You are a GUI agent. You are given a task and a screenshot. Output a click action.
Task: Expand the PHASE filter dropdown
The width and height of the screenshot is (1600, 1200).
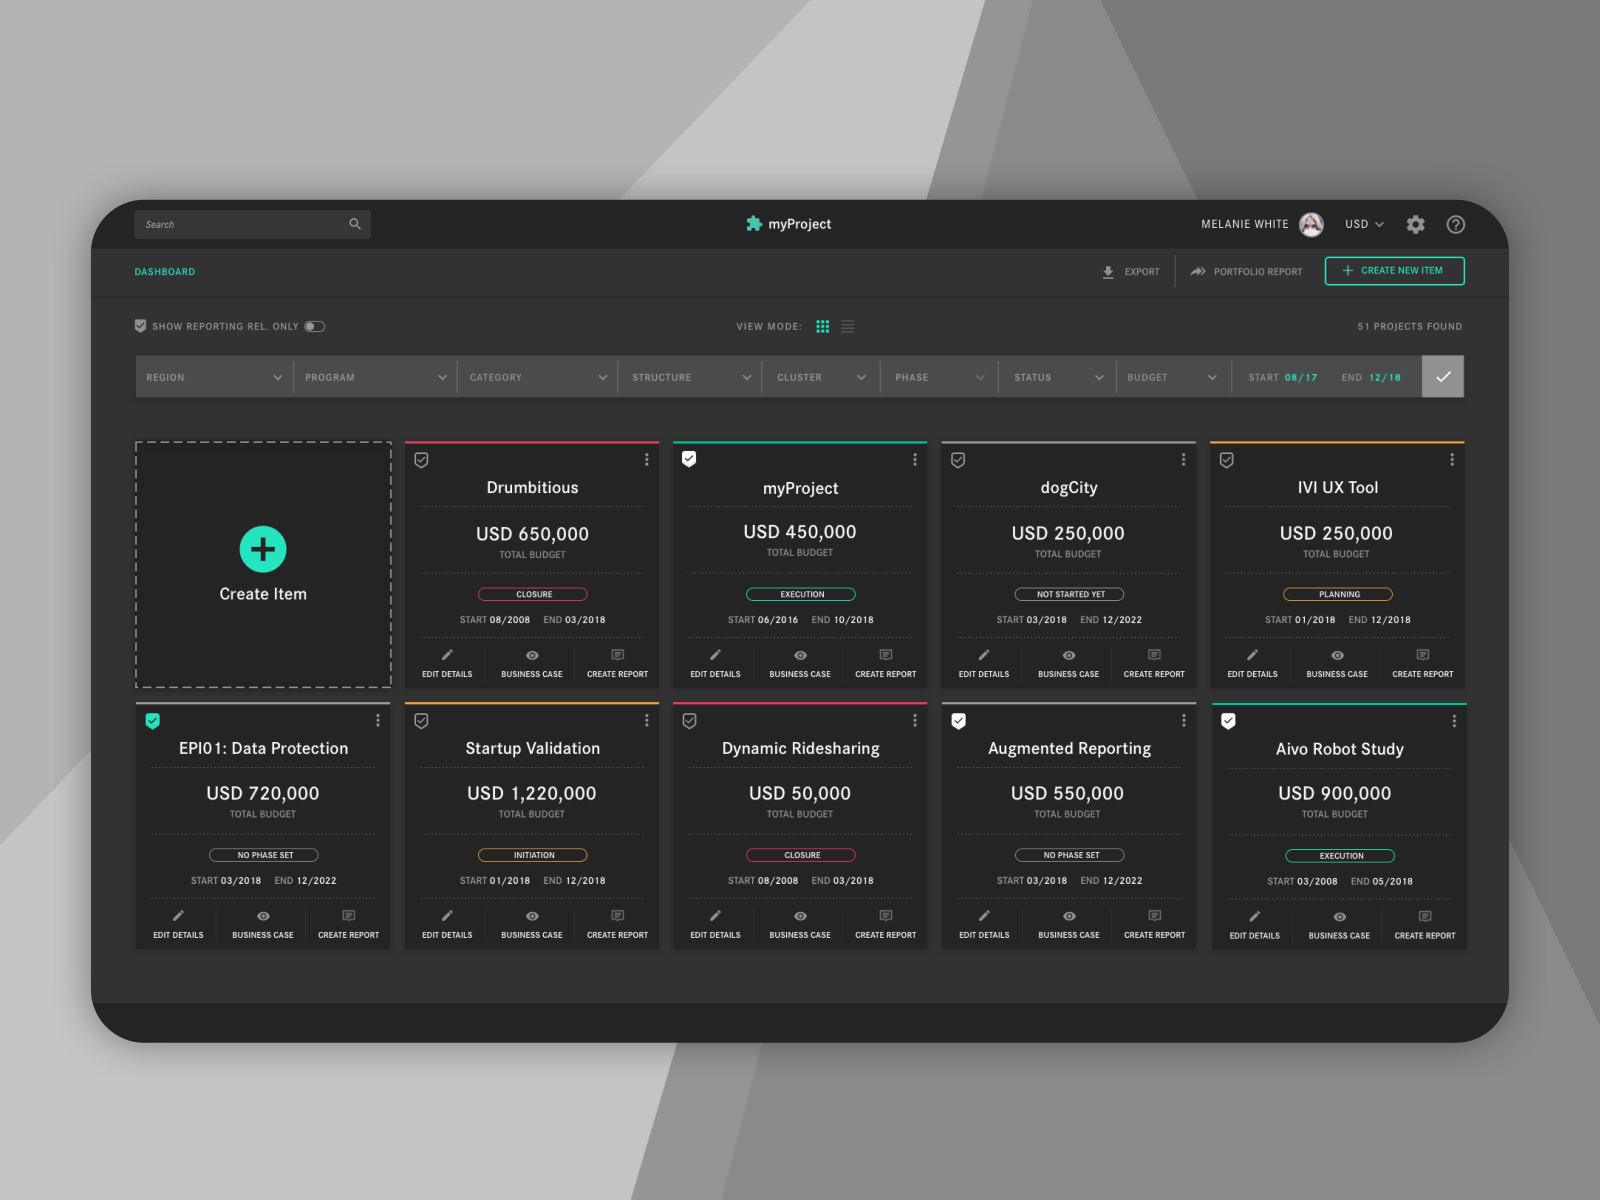tap(936, 377)
